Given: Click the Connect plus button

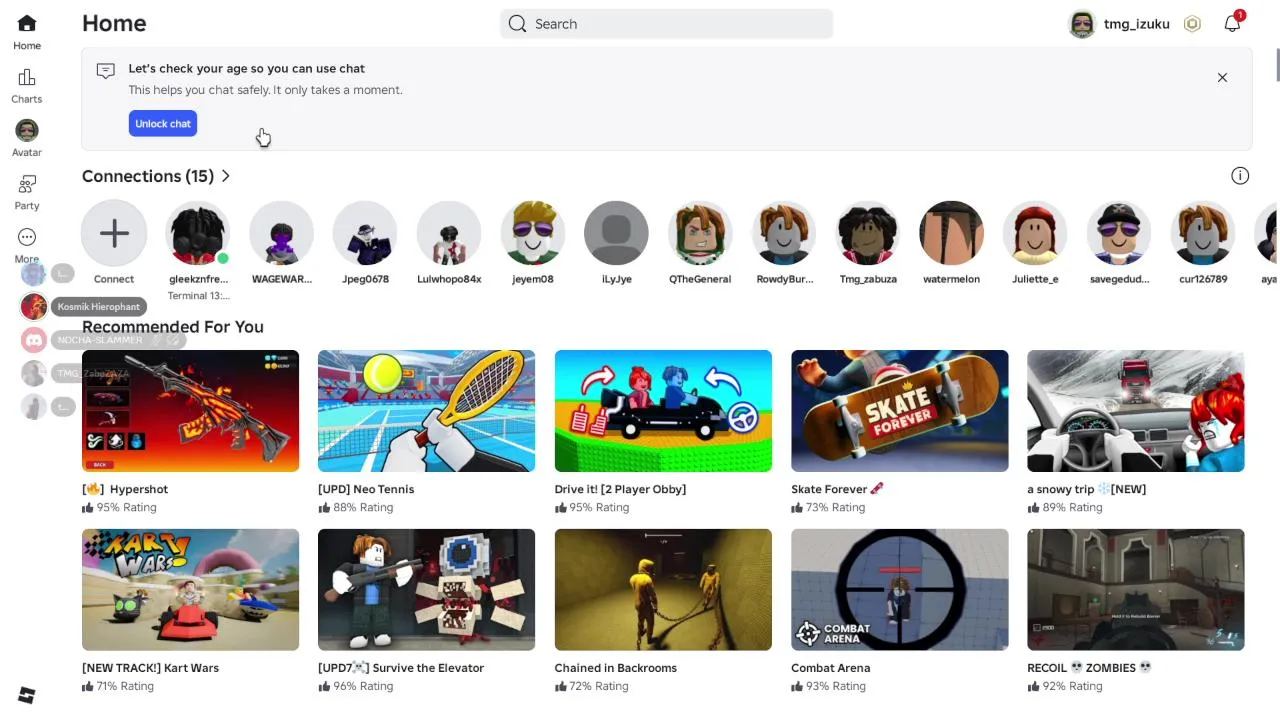Looking at the screenshot, I should click(x=114, y=233).
